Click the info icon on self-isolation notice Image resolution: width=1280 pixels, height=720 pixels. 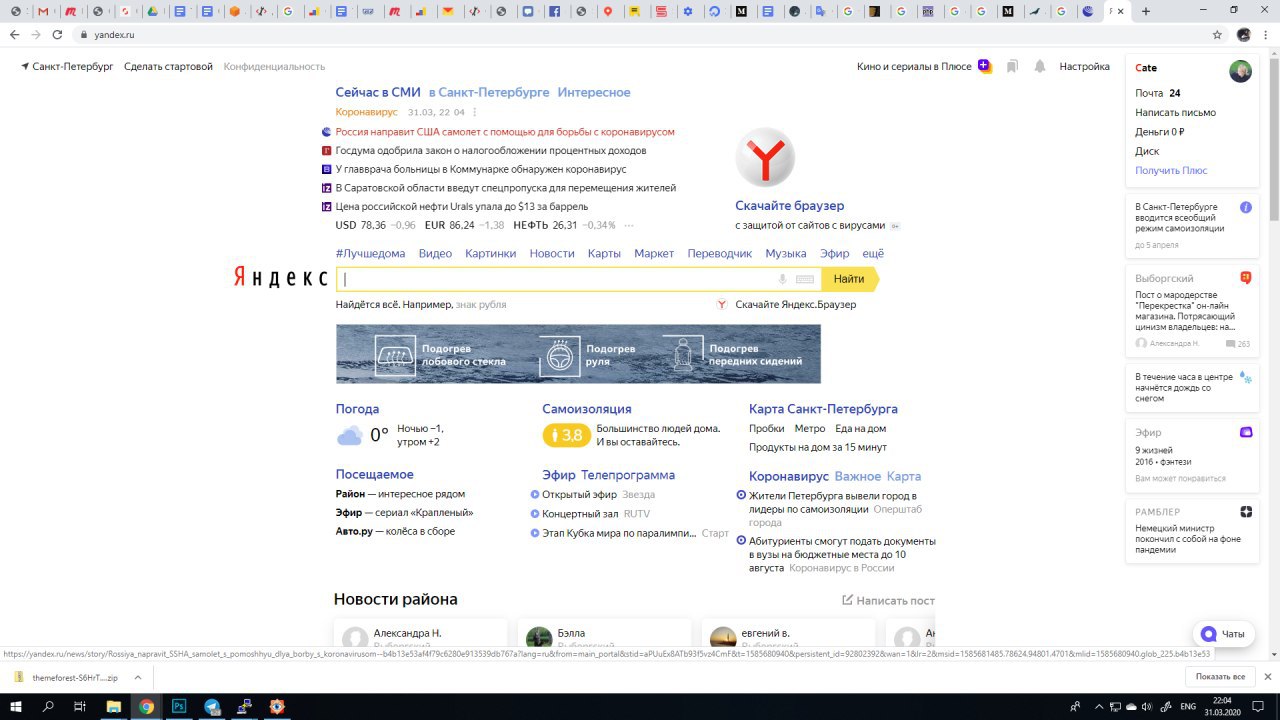1246,207
